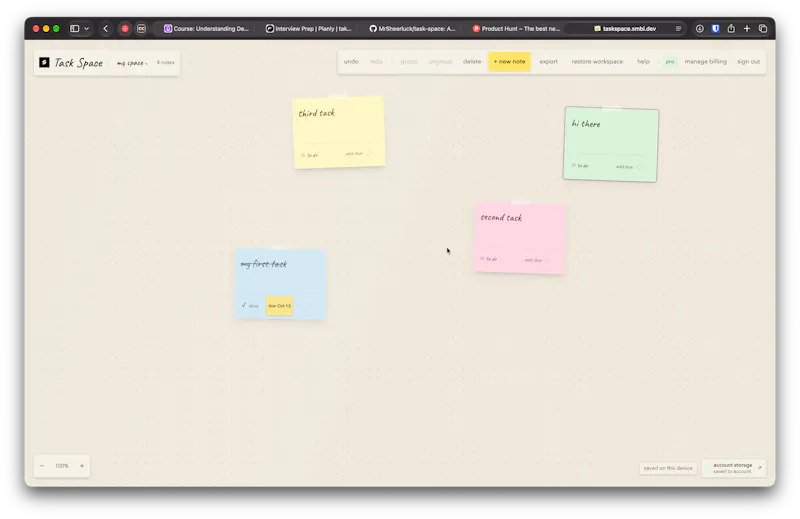Click the '4 notes' counter
Screen dimensions: 800x519
click(165, 62)
